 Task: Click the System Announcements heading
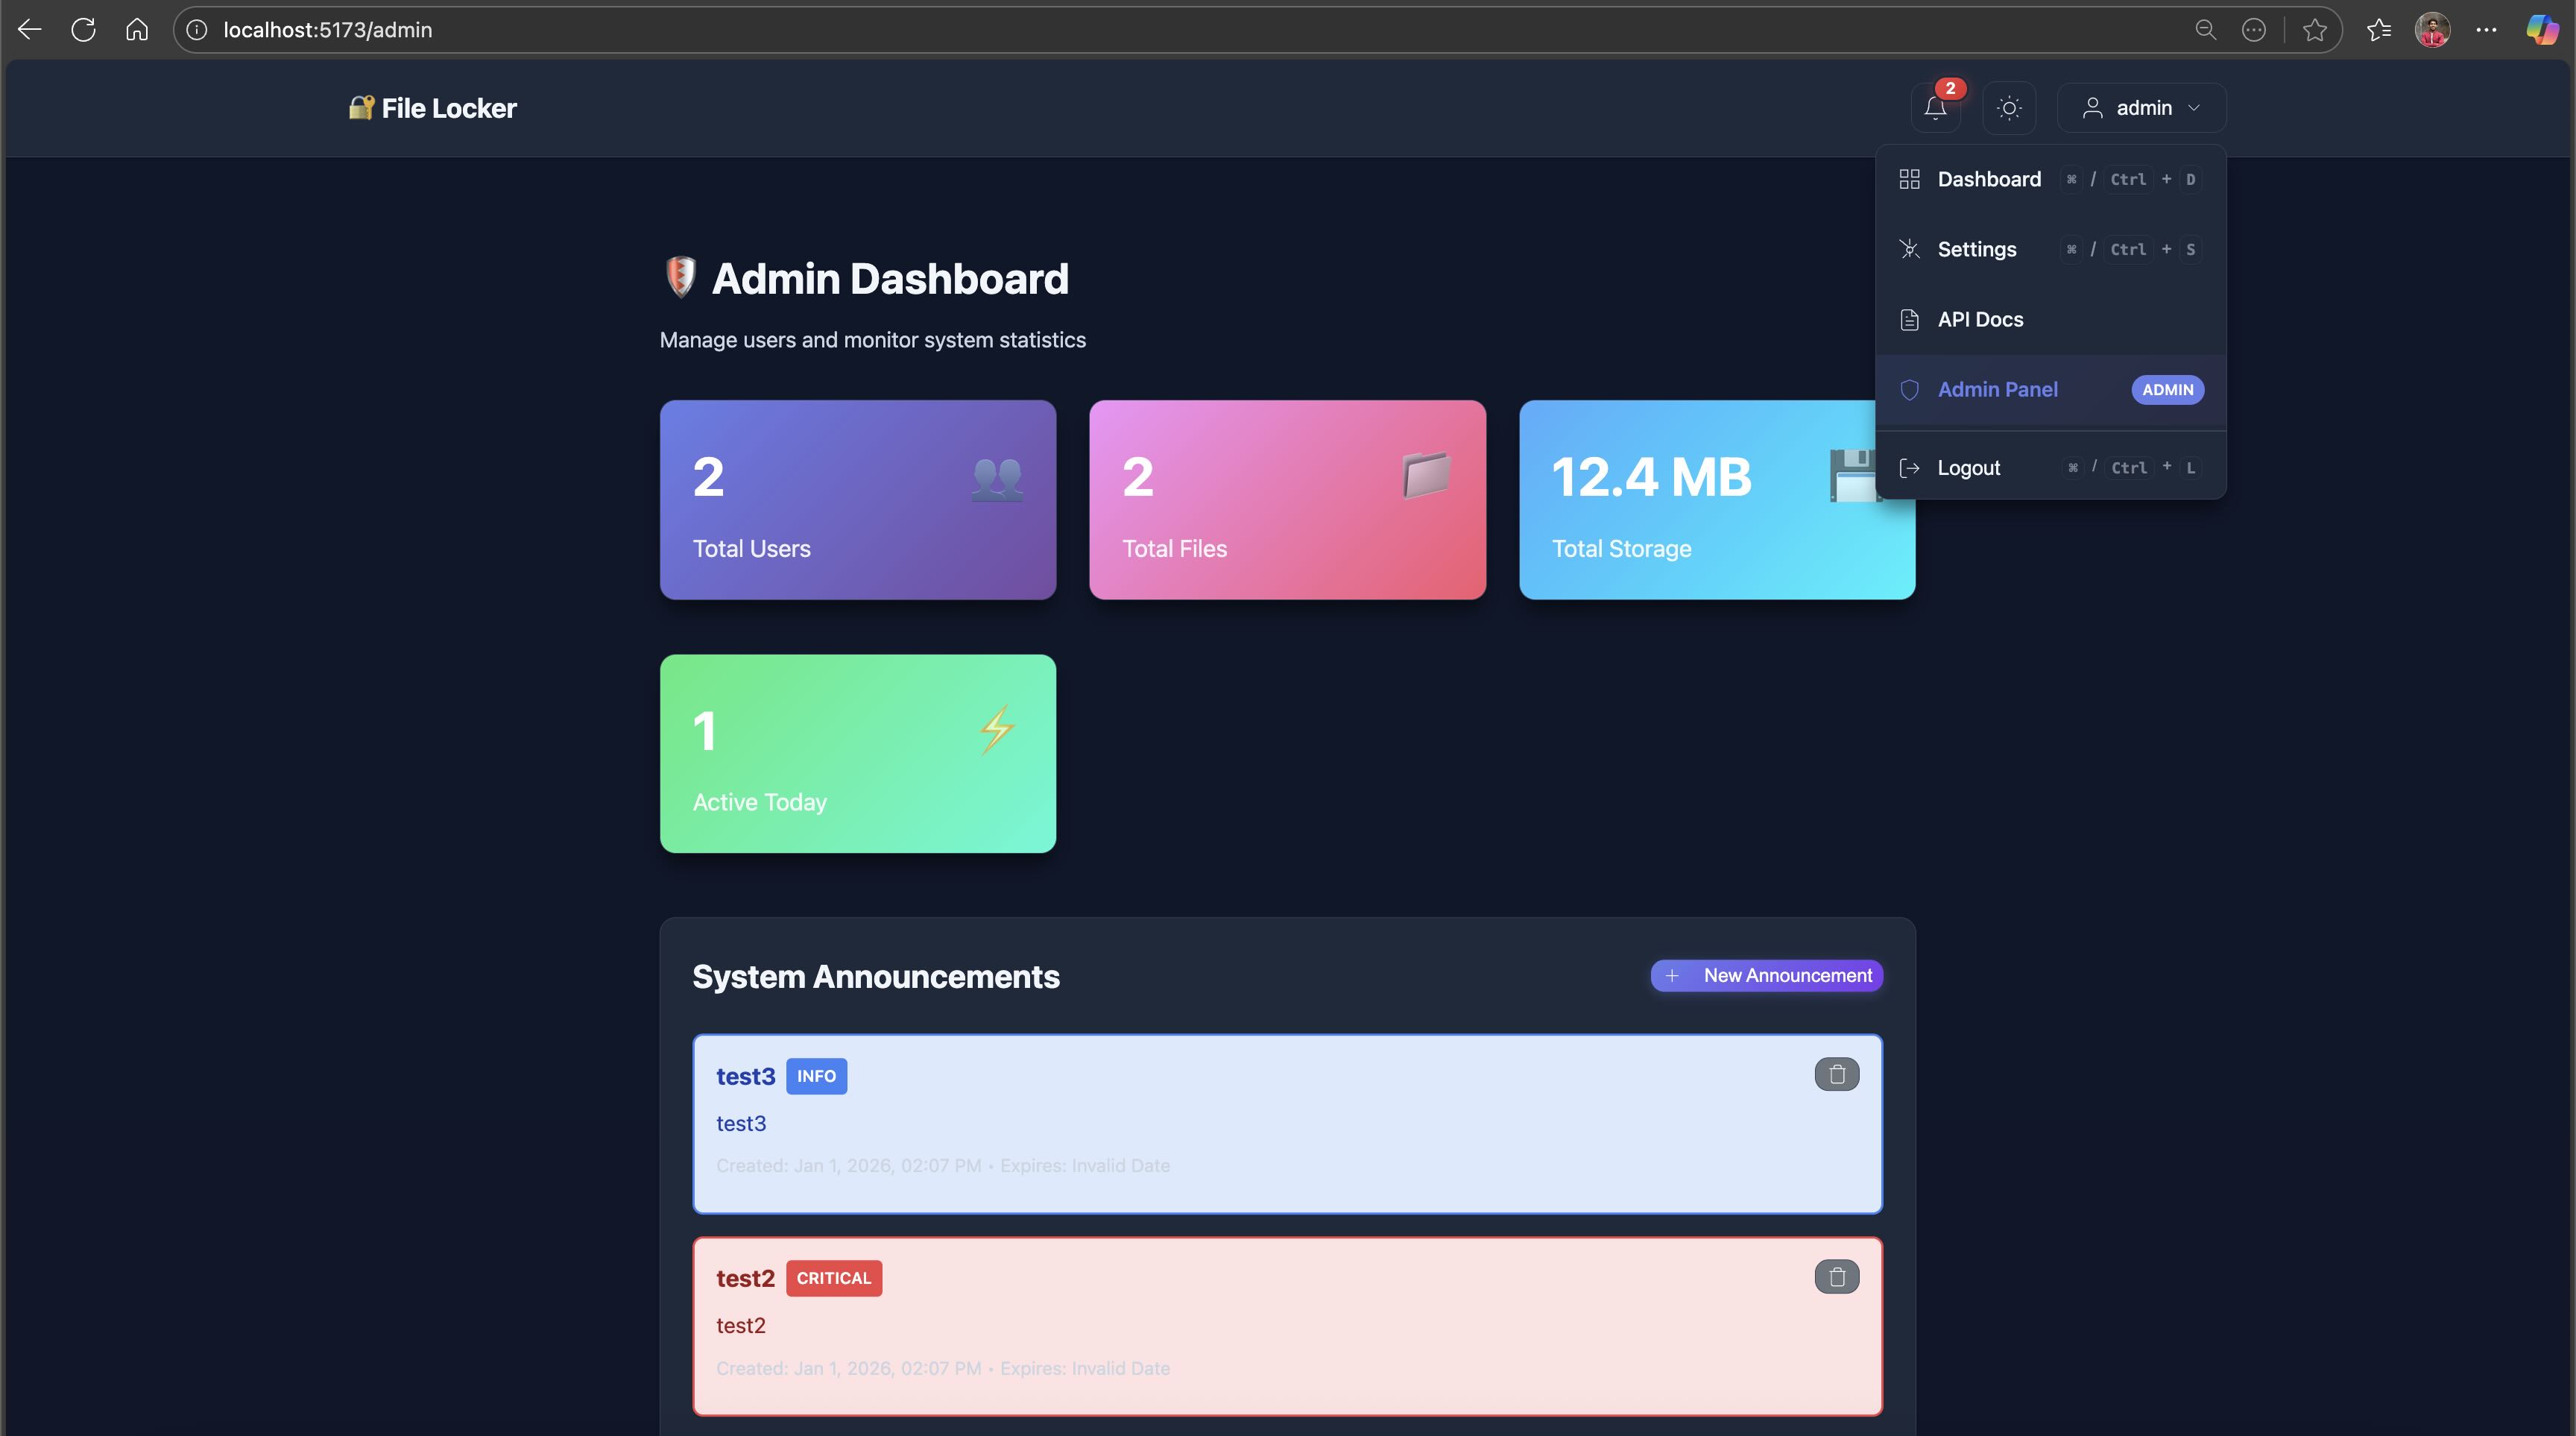[875, 976]
